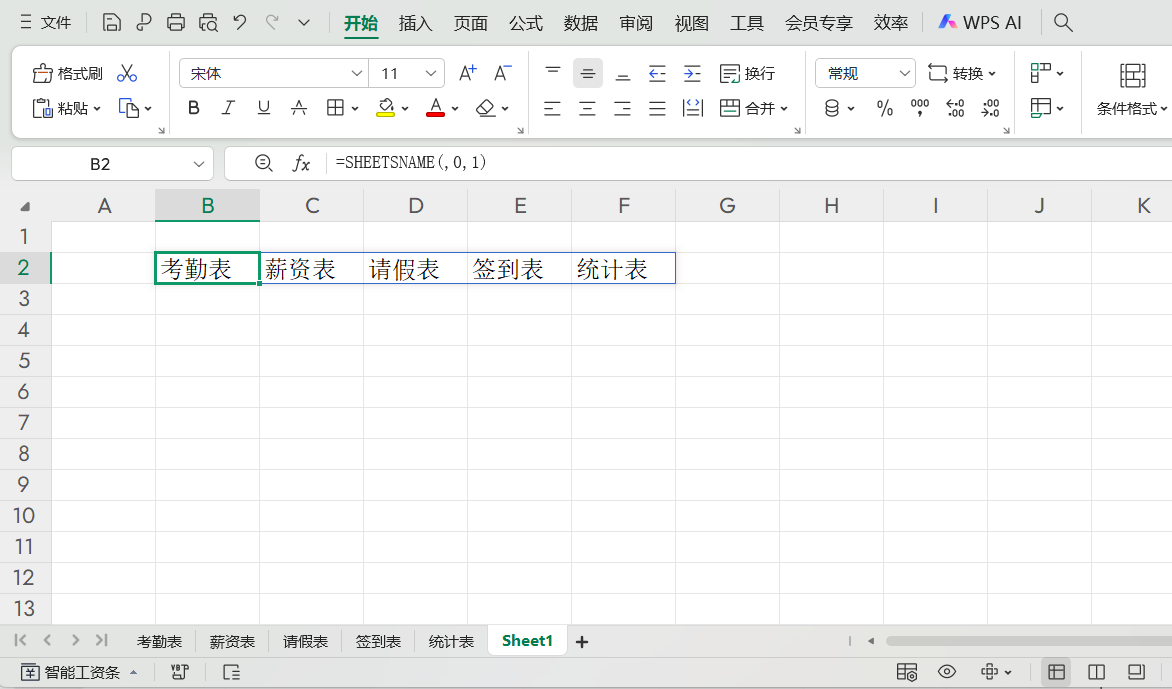Click the scissors cut icon
Screen dimensions: 1172x689
[126, 72]
